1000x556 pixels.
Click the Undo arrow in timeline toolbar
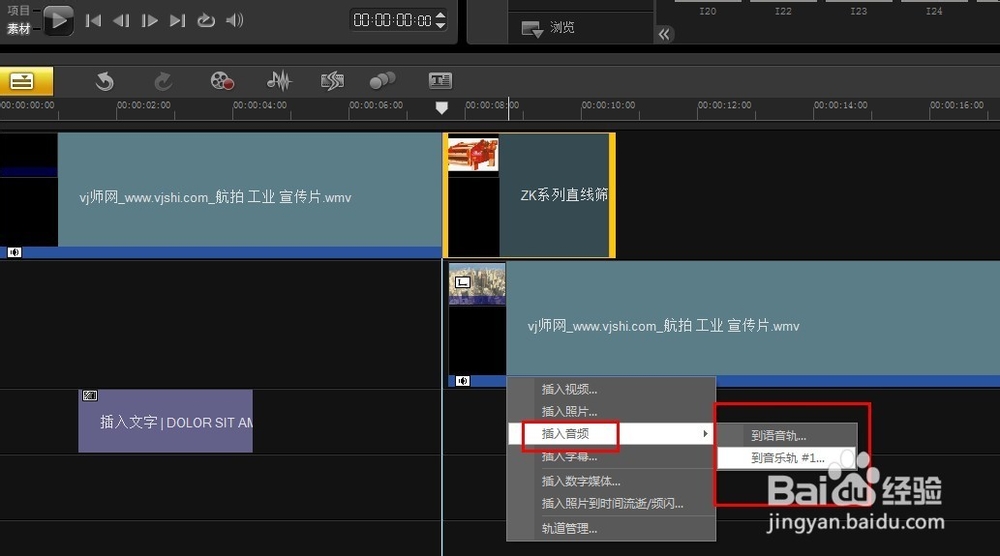tap(105, 82)
